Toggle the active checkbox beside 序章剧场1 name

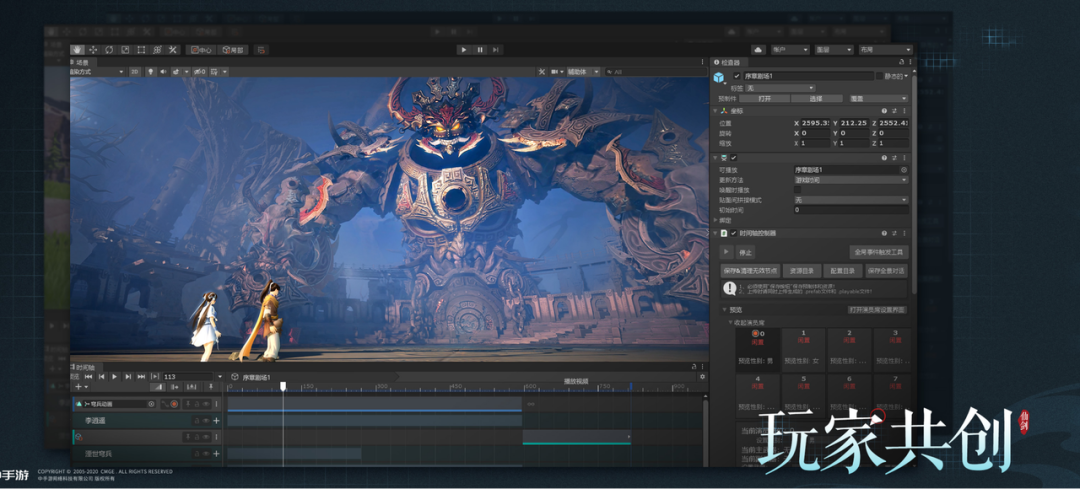click(x=737, y=76)
